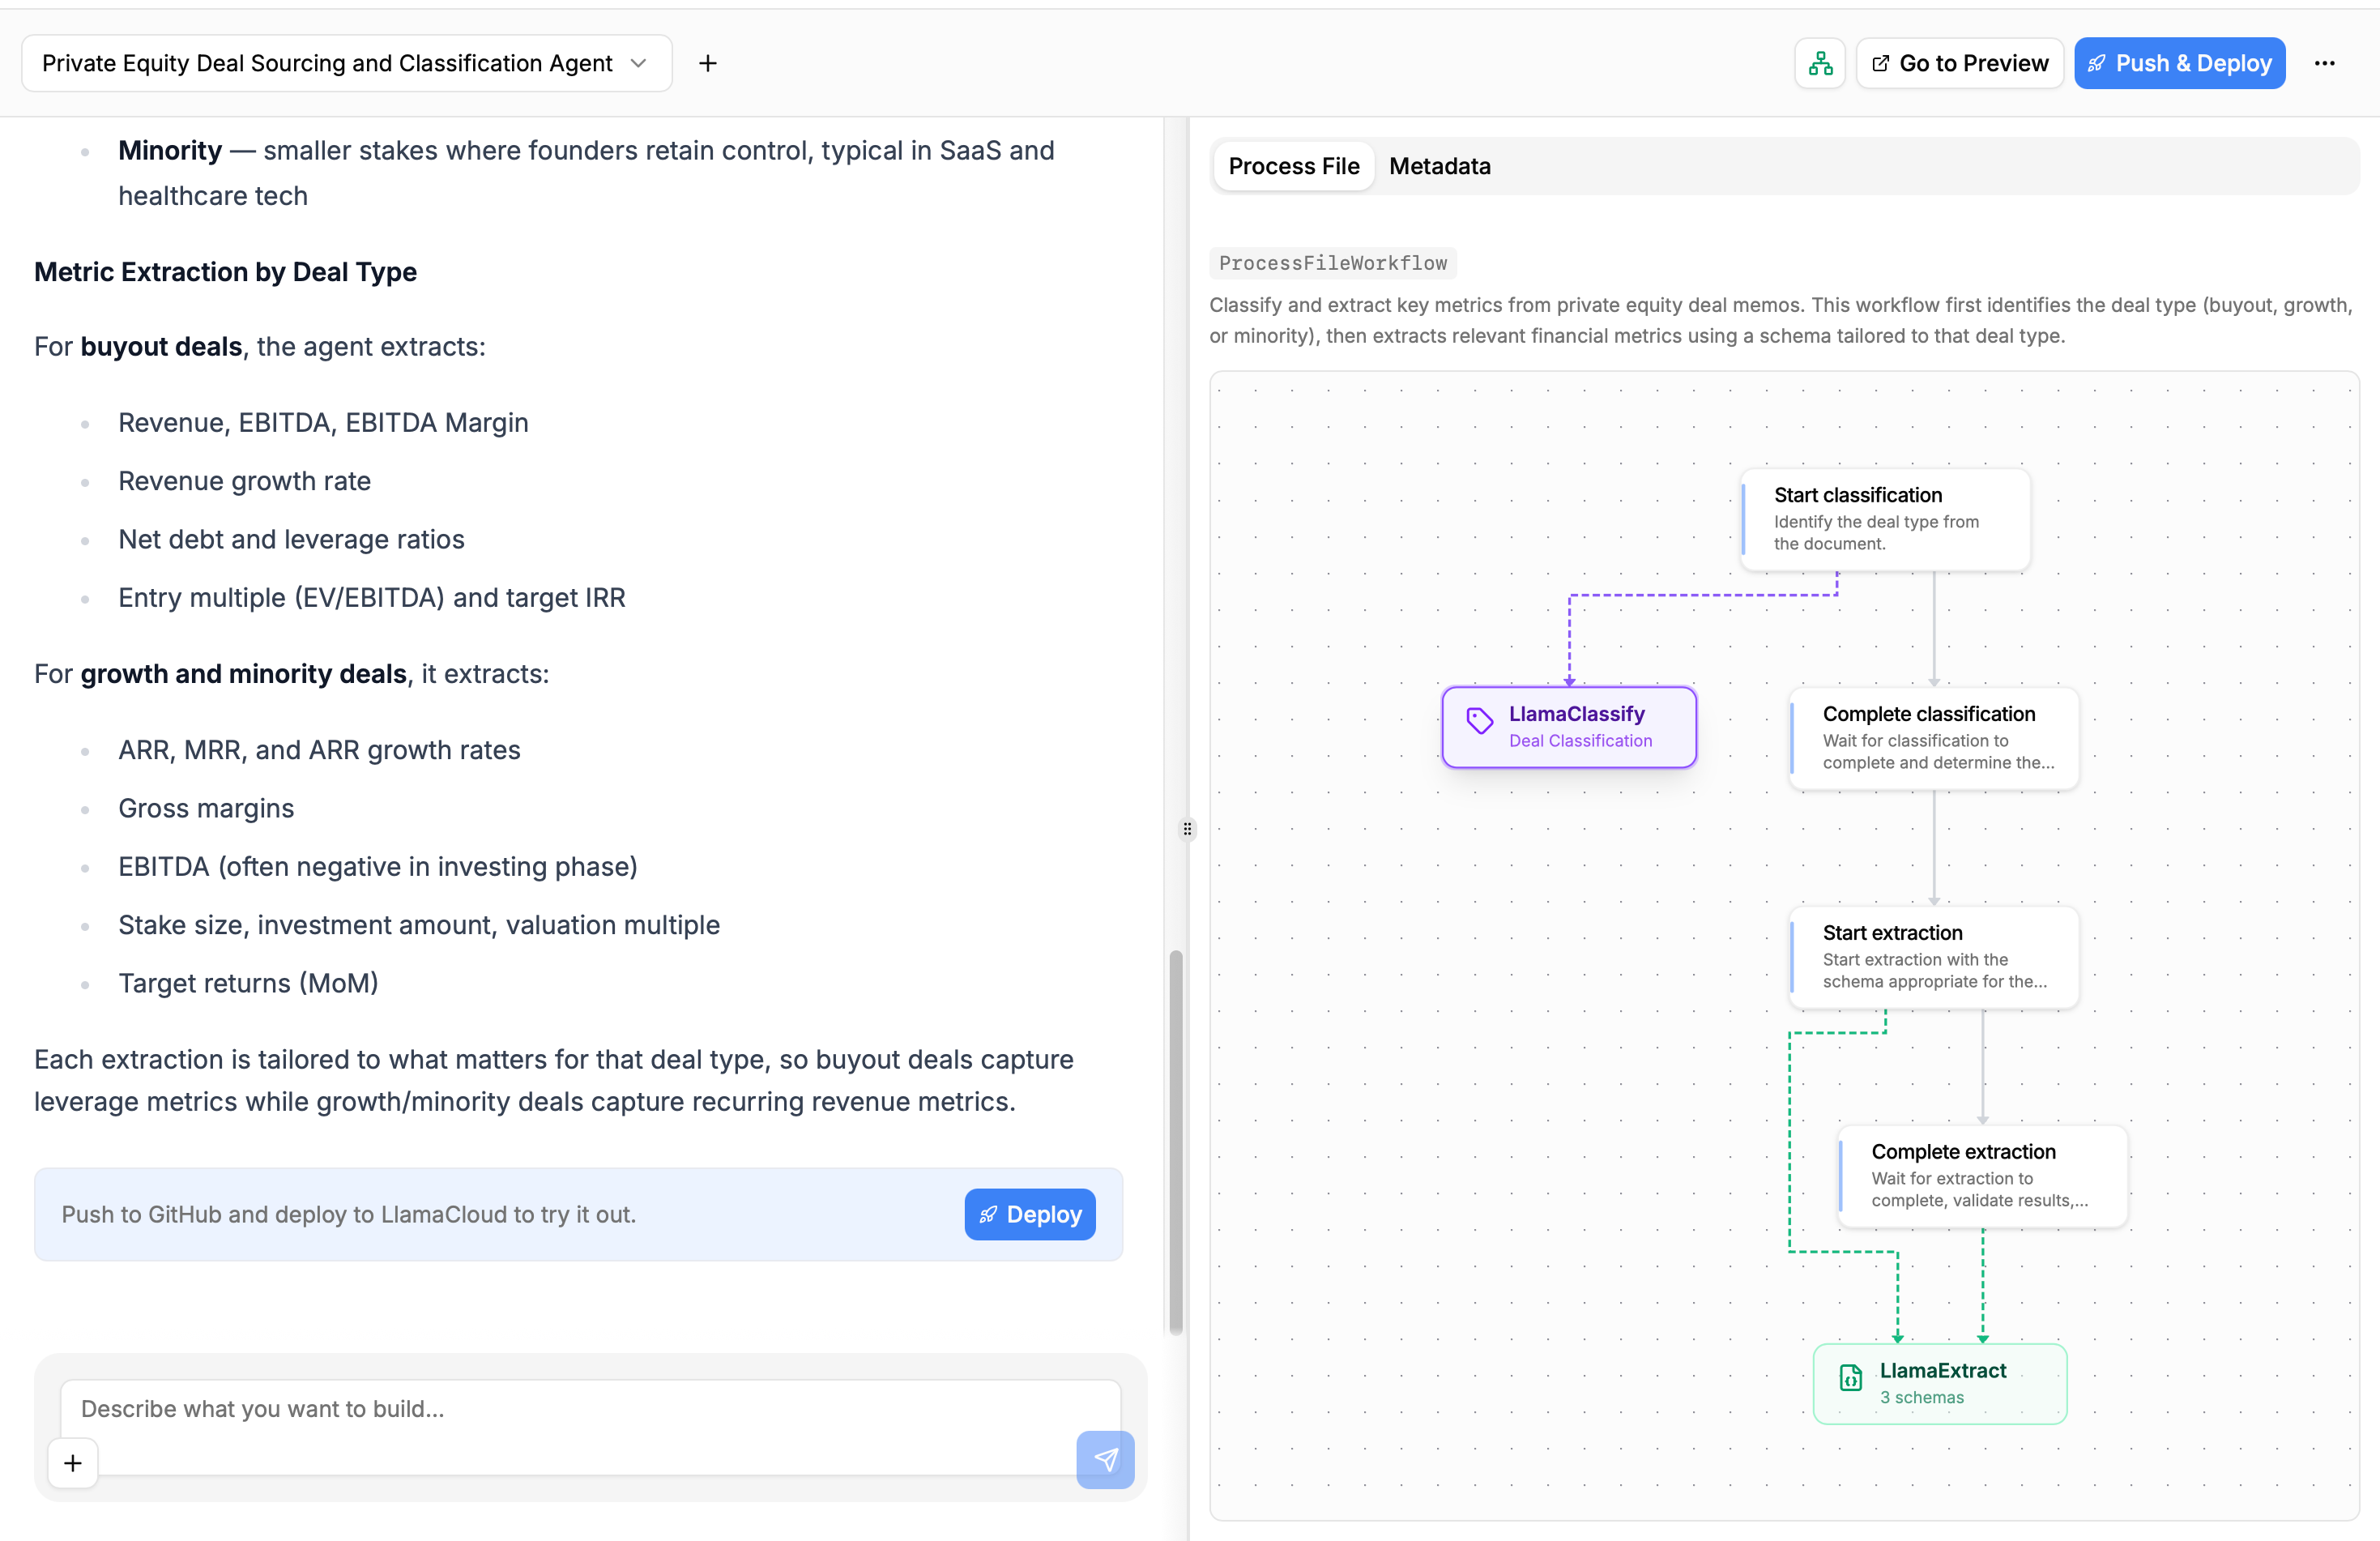Click the chat panel vertical scrollbar

pyautogui.click(x=1176, y=1140)
